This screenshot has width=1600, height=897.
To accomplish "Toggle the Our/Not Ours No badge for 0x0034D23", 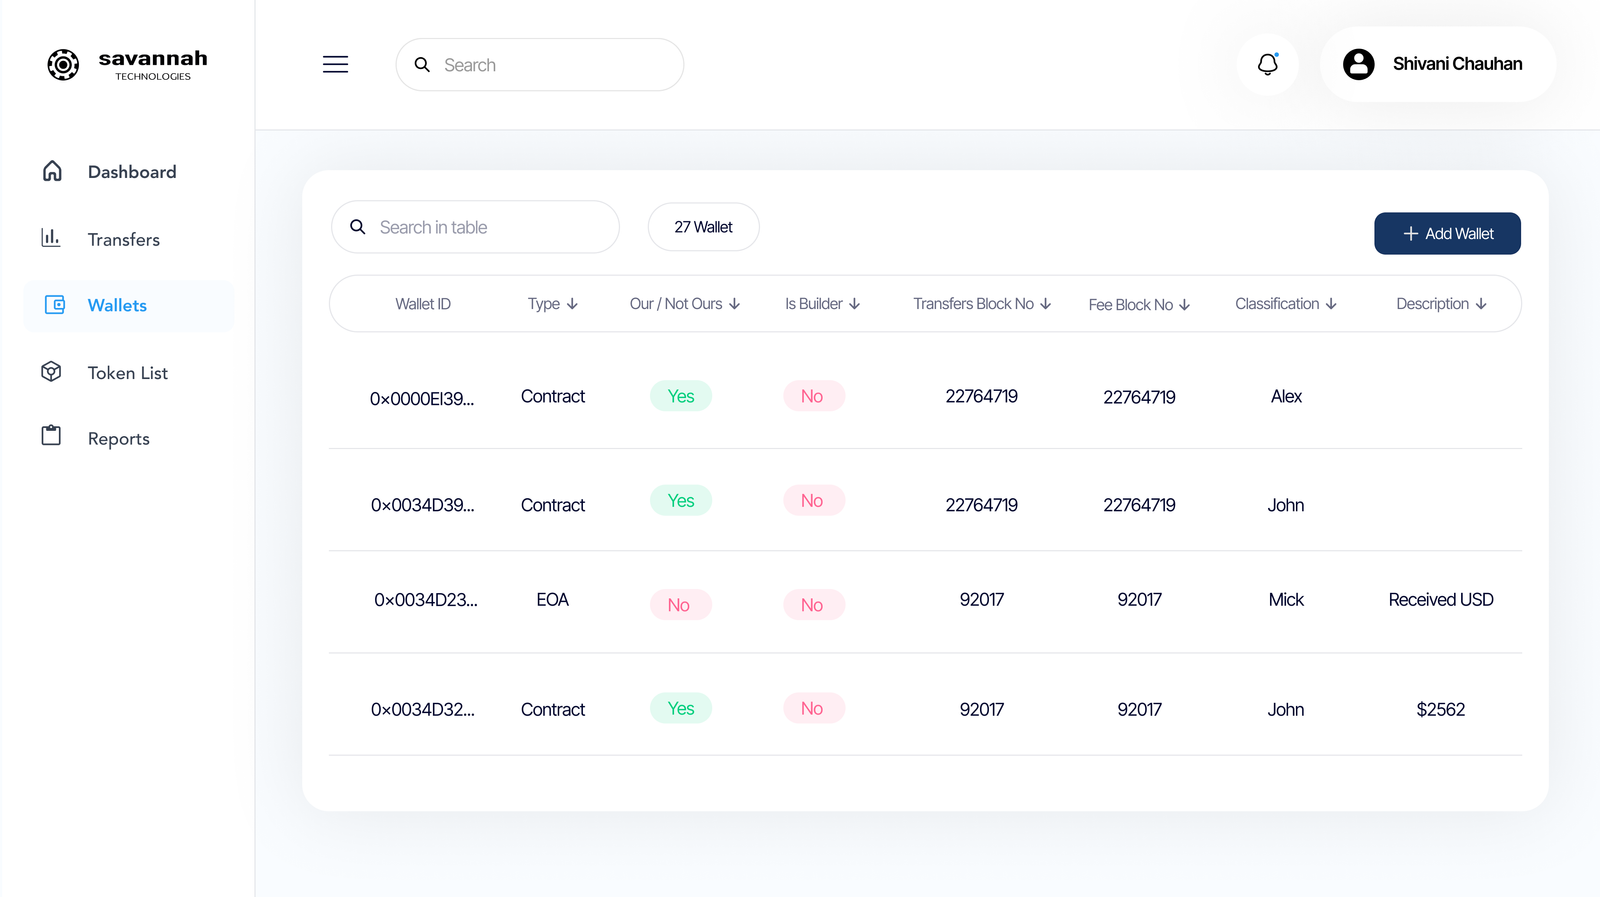I will pyautogui.click(x=680, y=605).
